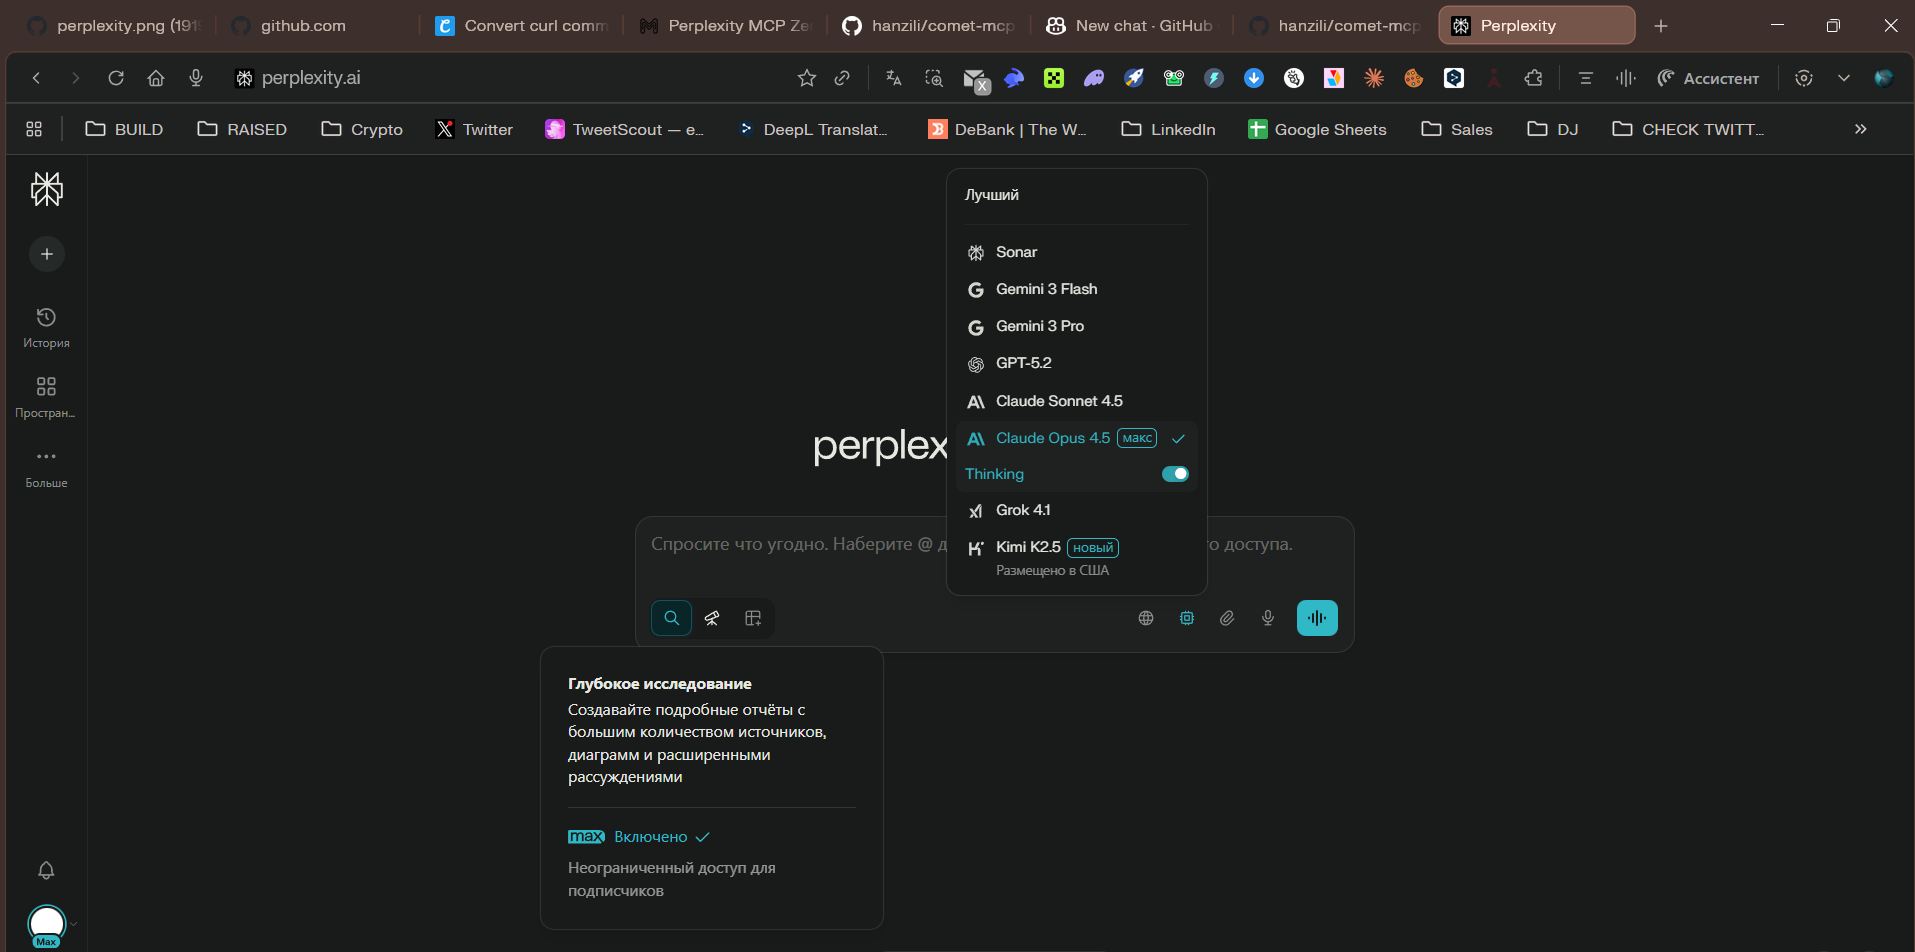The width and height of the screenshot is (1915, 952).
Task: Open notifications bell icon
Action: coord(46,870)
